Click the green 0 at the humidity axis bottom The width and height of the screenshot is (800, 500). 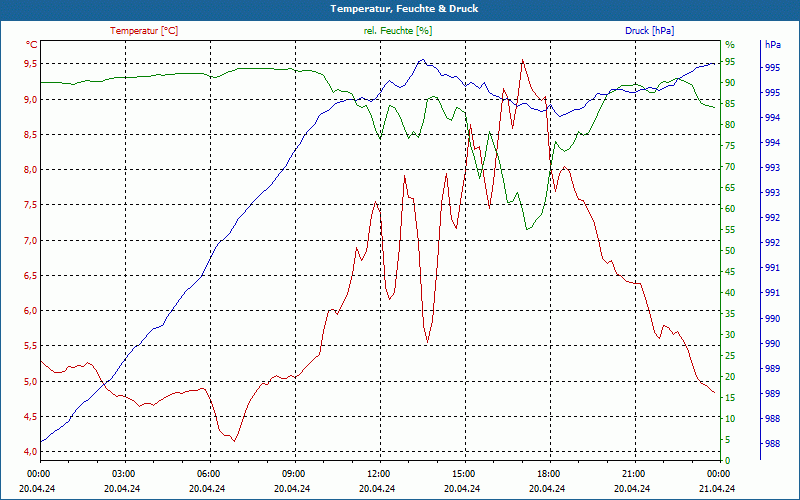(728, 461)
